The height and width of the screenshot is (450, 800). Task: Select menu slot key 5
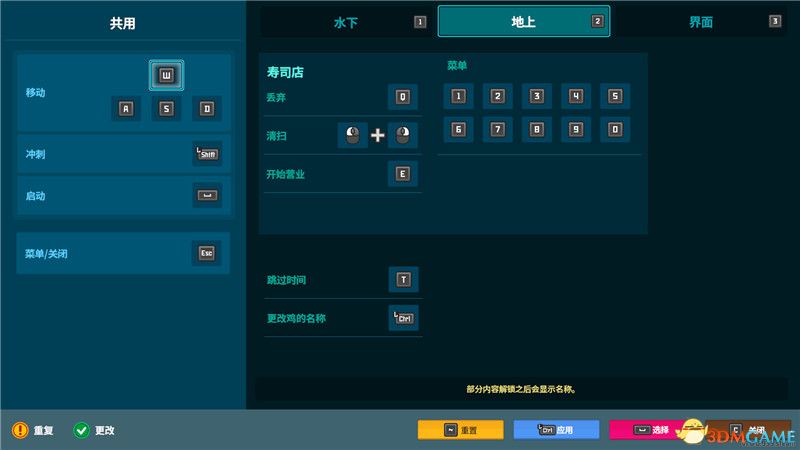[615, 96]
